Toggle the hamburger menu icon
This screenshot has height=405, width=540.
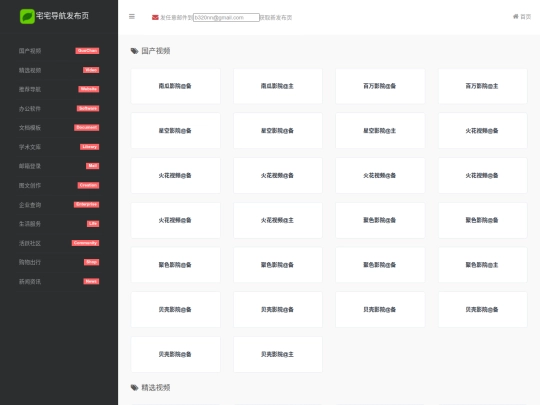point(132,17)
